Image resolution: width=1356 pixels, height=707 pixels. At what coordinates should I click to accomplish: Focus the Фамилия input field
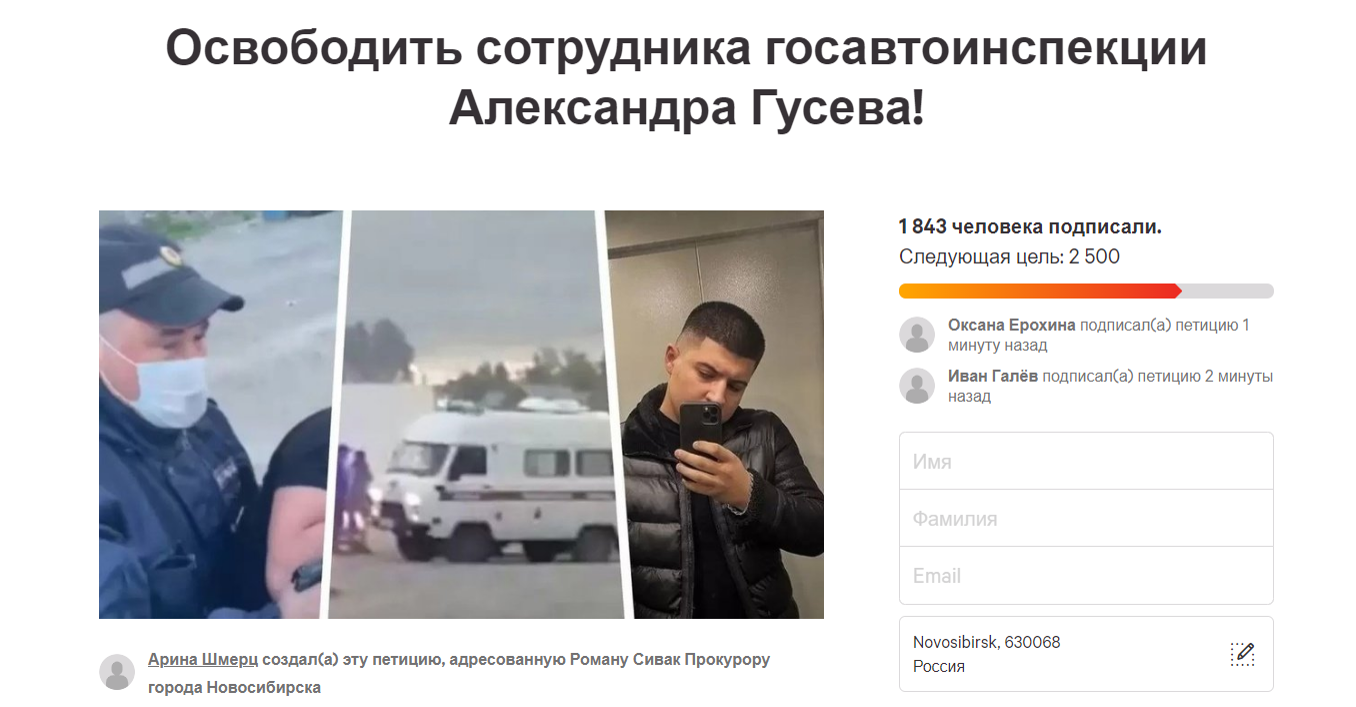pos(1086,518)
